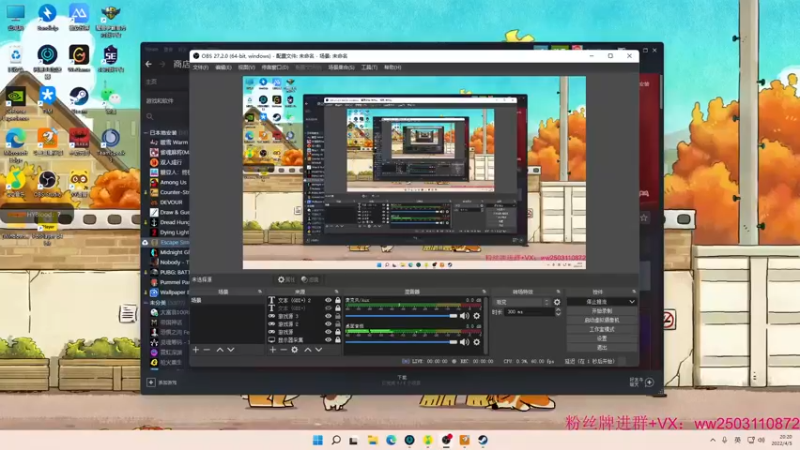Open the Tools menu in OBS

(x=369, y=67)
